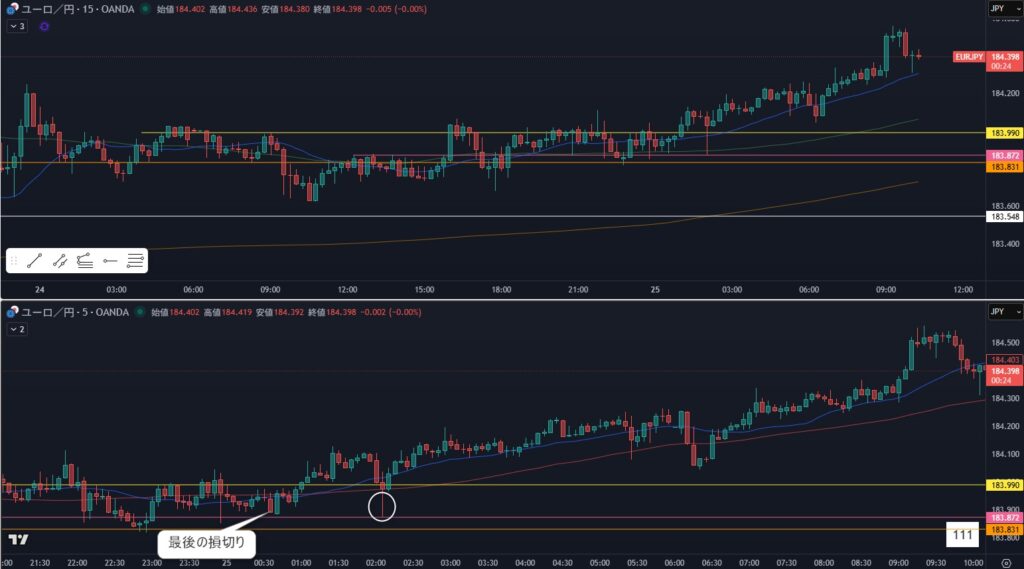The width and height of the screenshot is (1024, 569).
Task: Pick the parallel horizontal lines tool
Action: (x=135, y=261)
